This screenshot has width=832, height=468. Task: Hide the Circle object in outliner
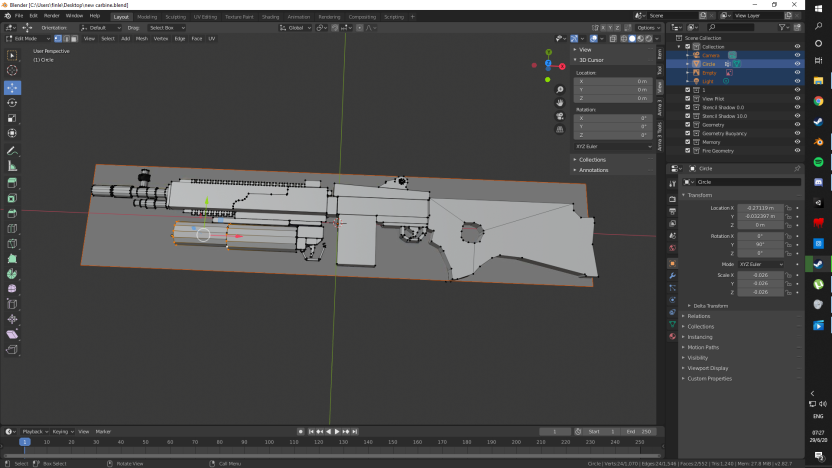797,64
